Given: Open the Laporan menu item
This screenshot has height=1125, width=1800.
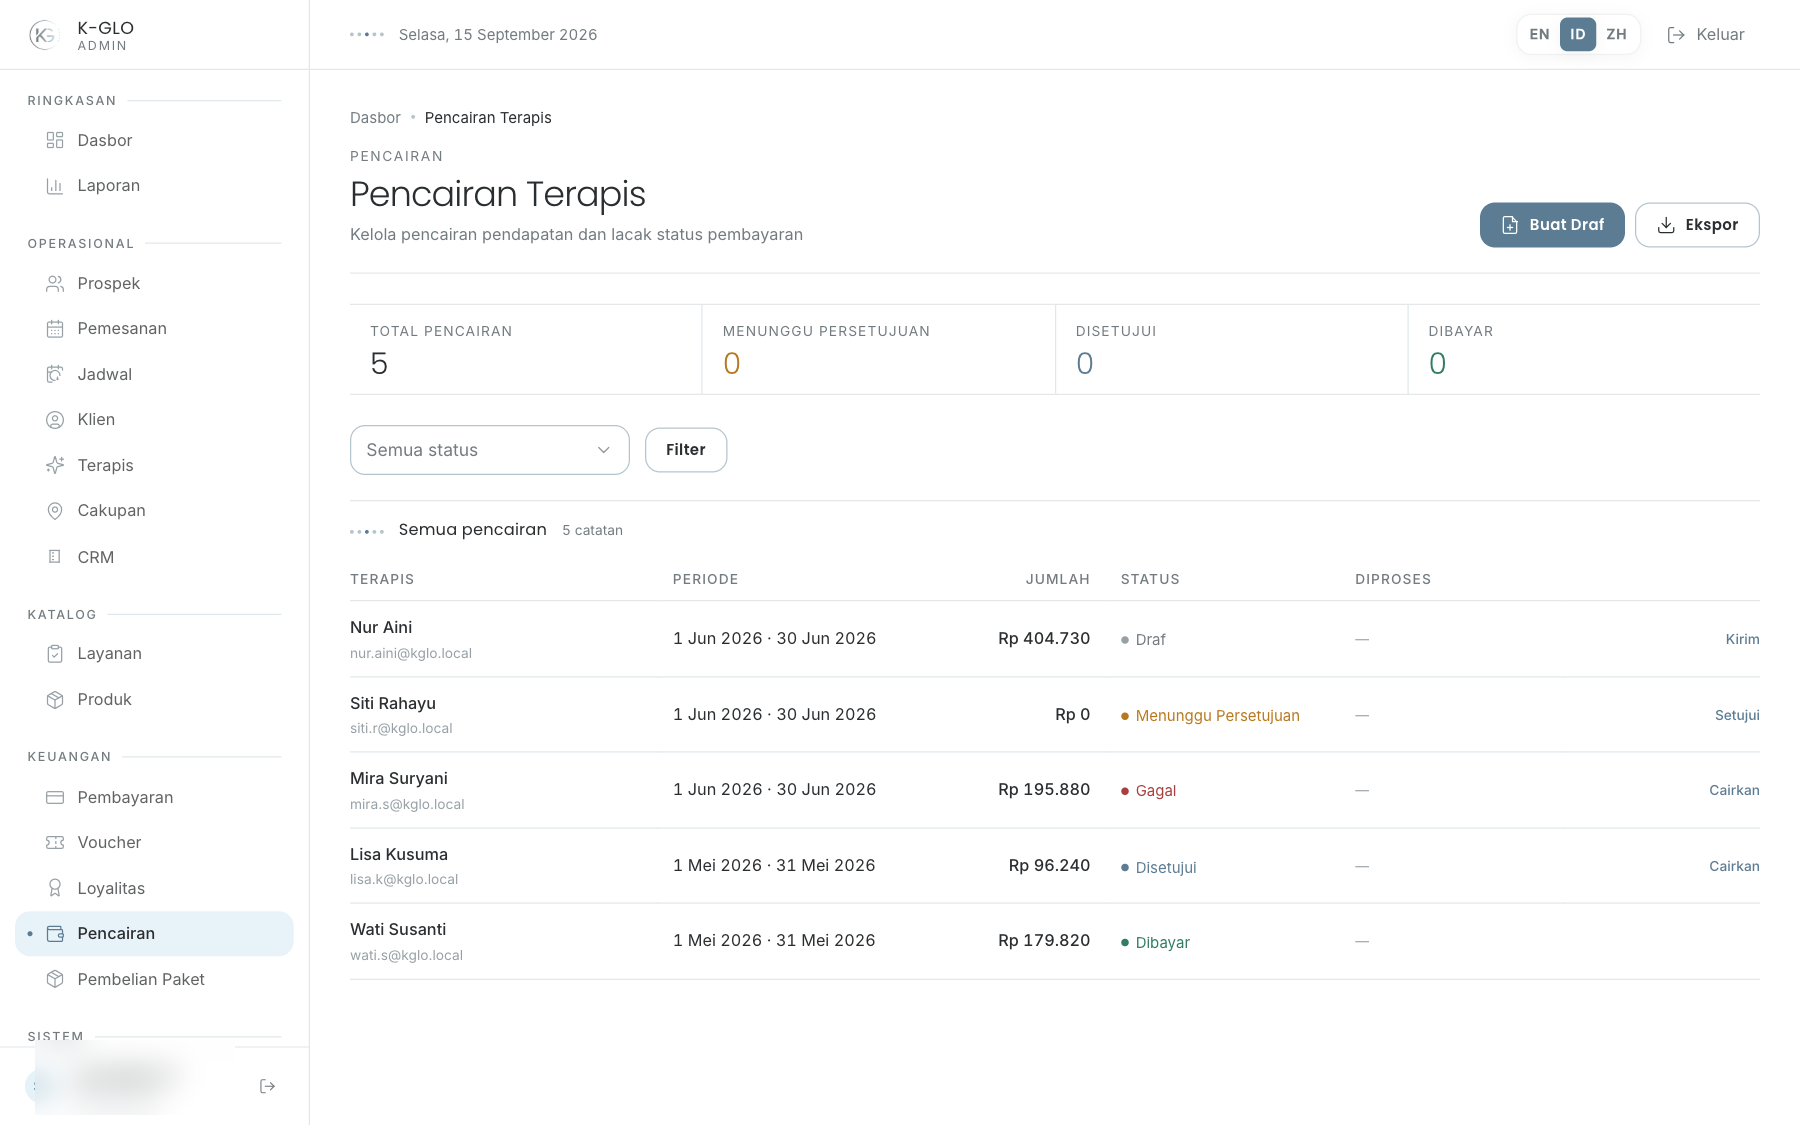Looking at the screenshot, I should click(154, 185).
